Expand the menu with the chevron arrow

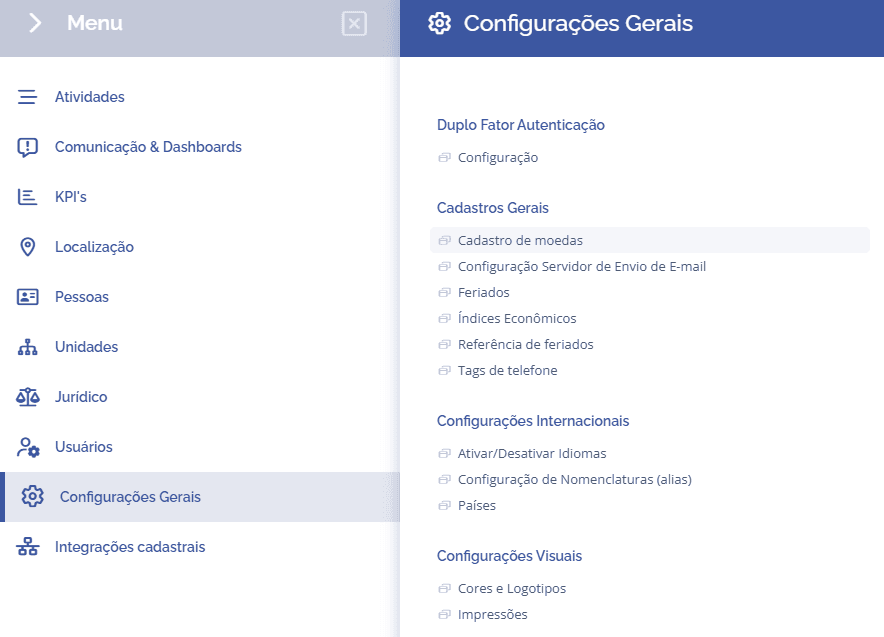pyautogui.click(x=35, y=23)
